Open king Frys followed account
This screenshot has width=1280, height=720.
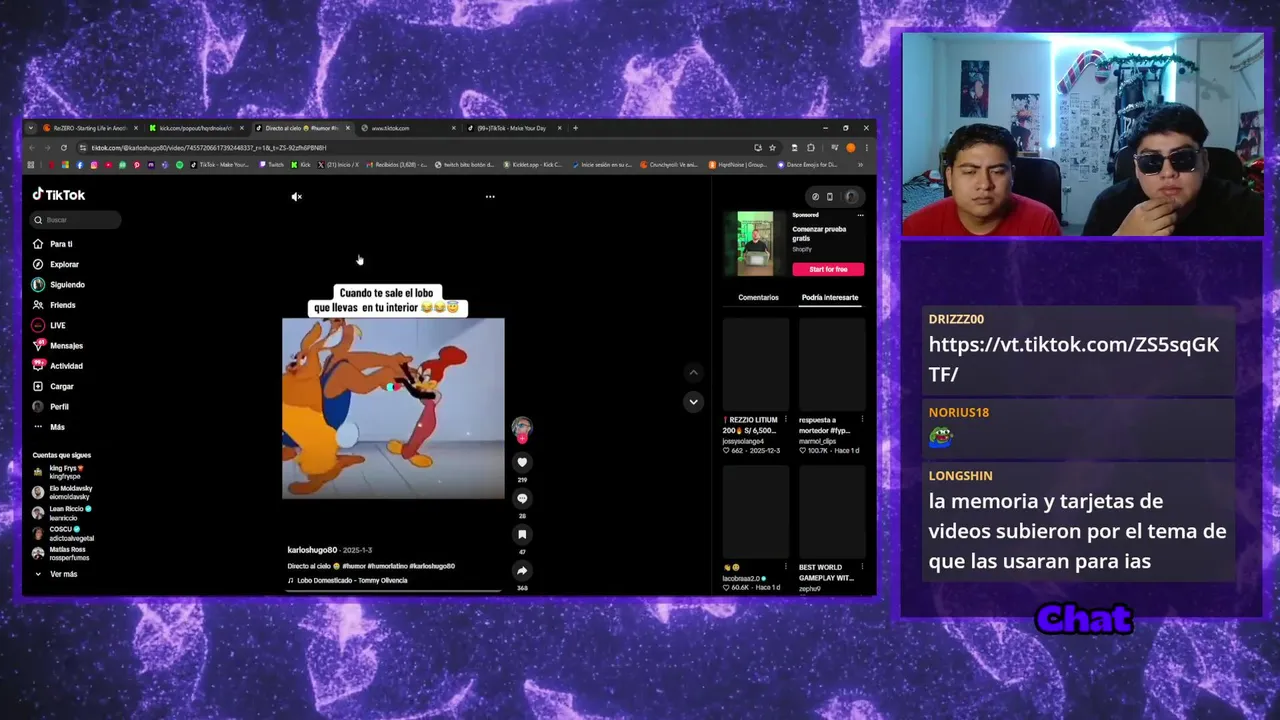point(58,472)
